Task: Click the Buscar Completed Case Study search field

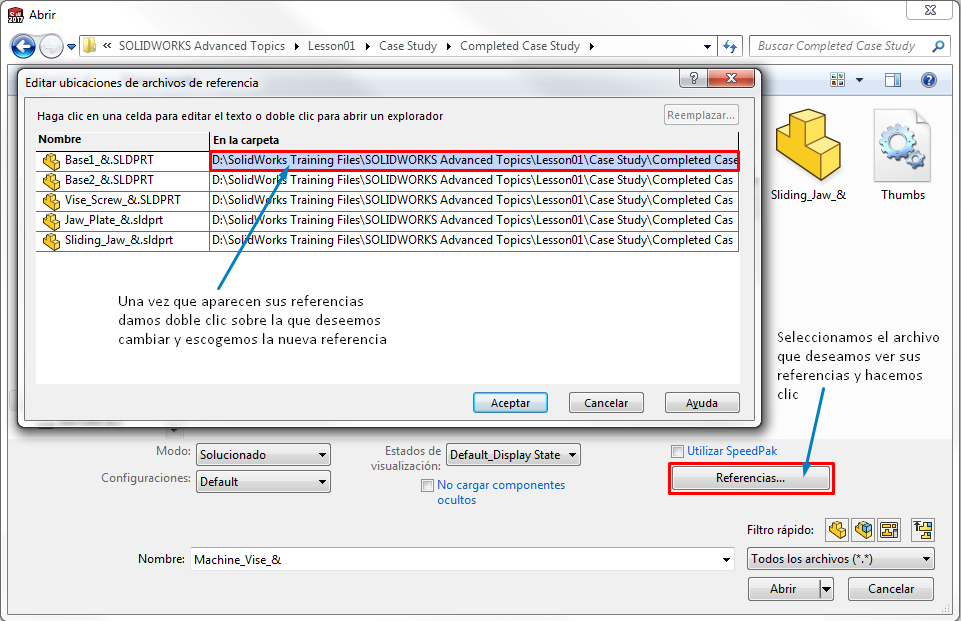Action: tap(840, 46)
